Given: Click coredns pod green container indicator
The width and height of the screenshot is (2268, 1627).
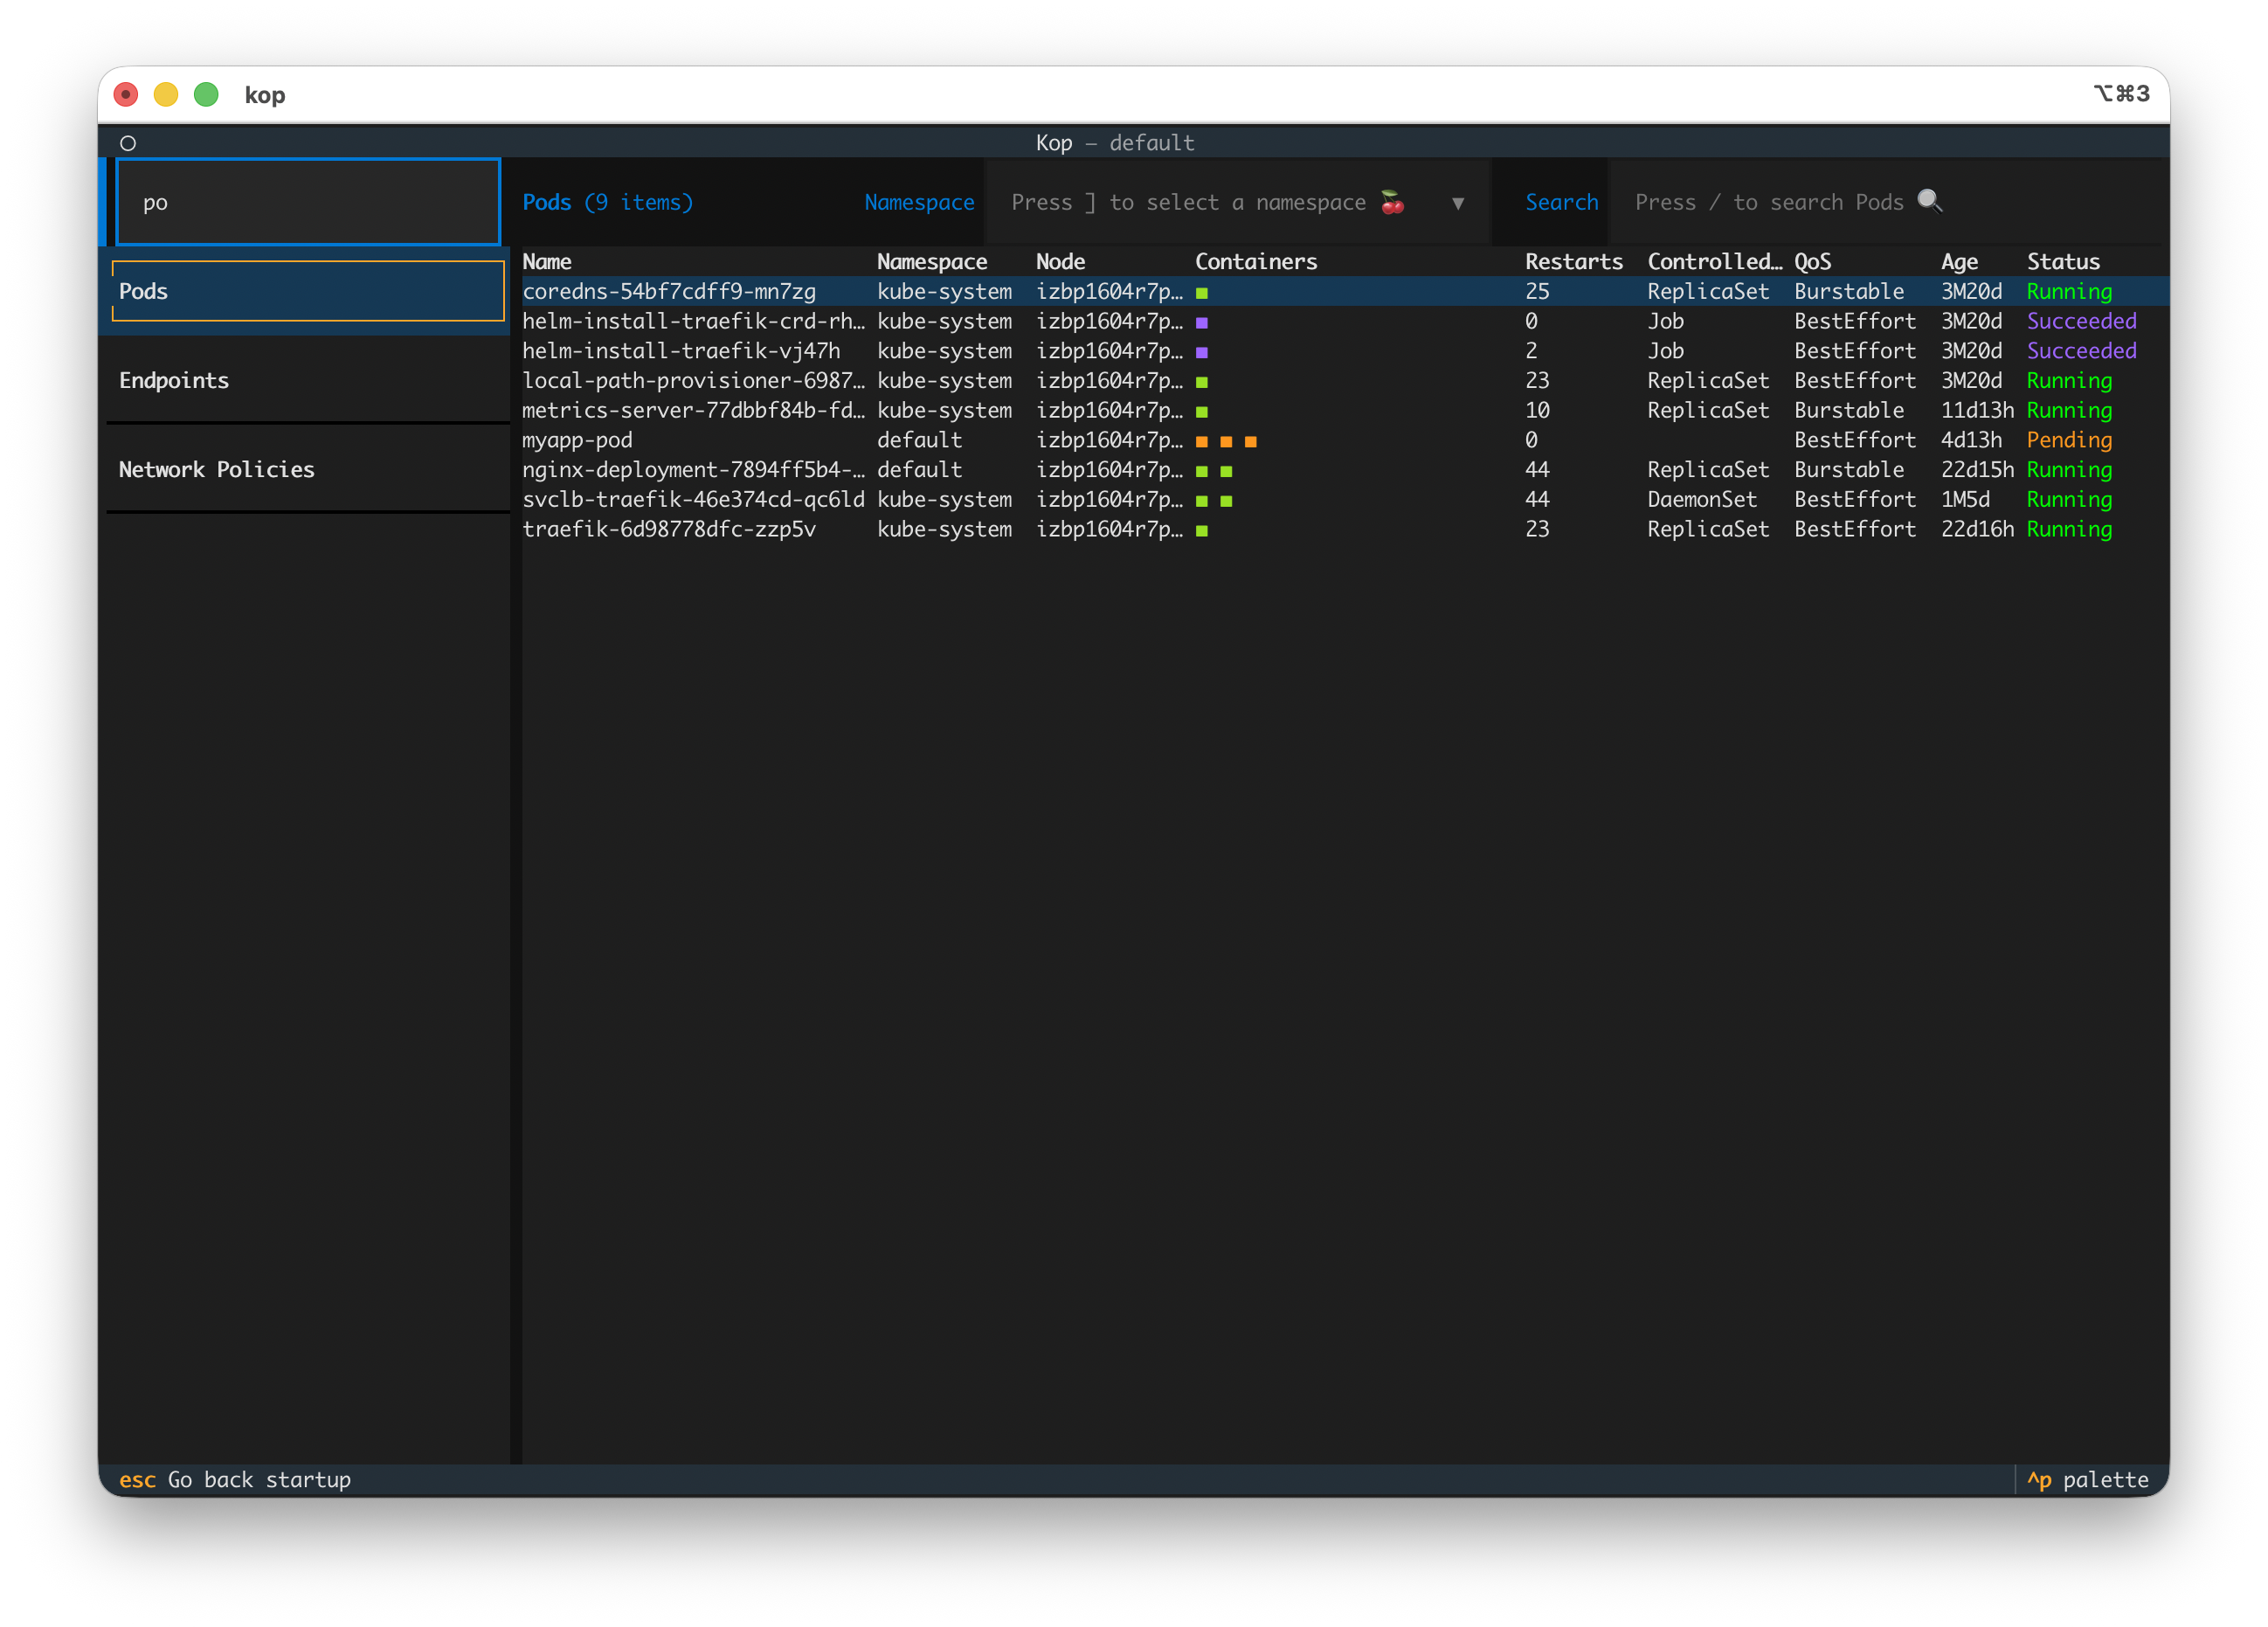Looking at the screenshot, I should click(1202, 293).
